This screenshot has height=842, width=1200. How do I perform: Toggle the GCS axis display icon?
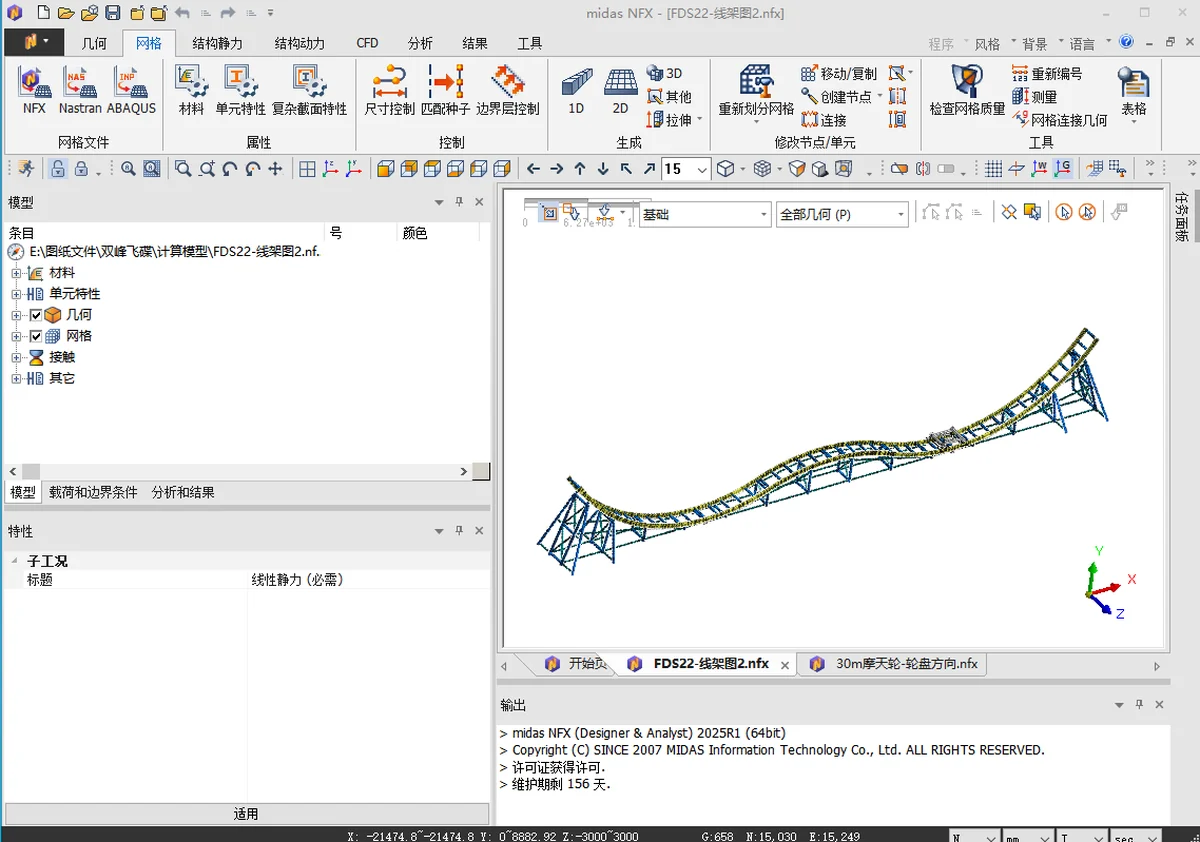[1063, 169]
